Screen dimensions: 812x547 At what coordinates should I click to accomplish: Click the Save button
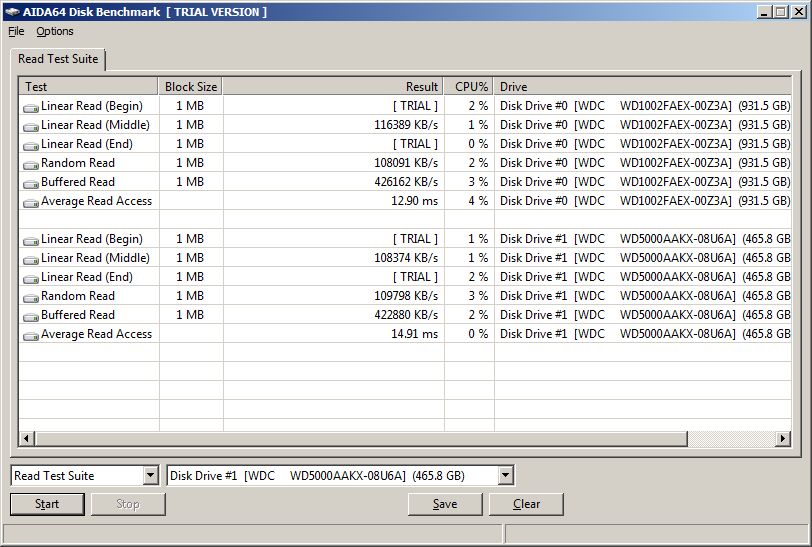pyautogui.click(x=445, y=504)
